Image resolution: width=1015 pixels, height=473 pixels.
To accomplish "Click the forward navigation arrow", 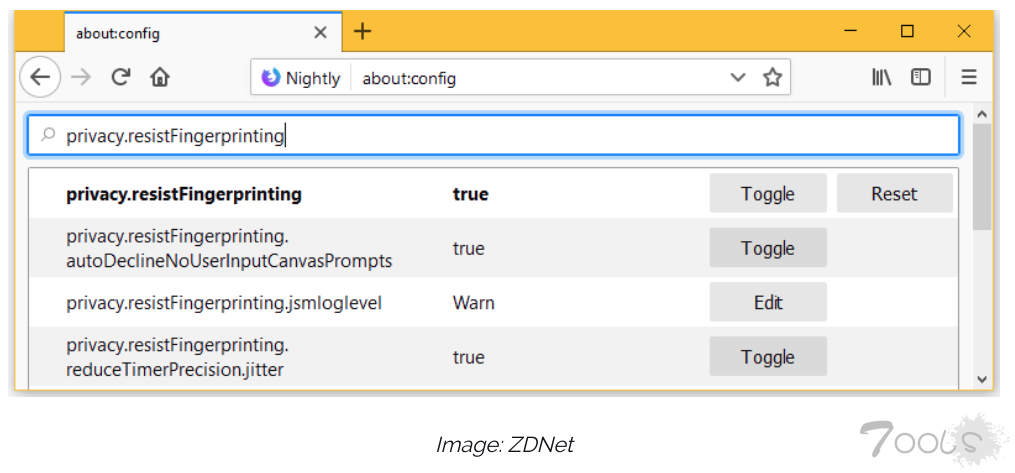I will pos(82,77).
